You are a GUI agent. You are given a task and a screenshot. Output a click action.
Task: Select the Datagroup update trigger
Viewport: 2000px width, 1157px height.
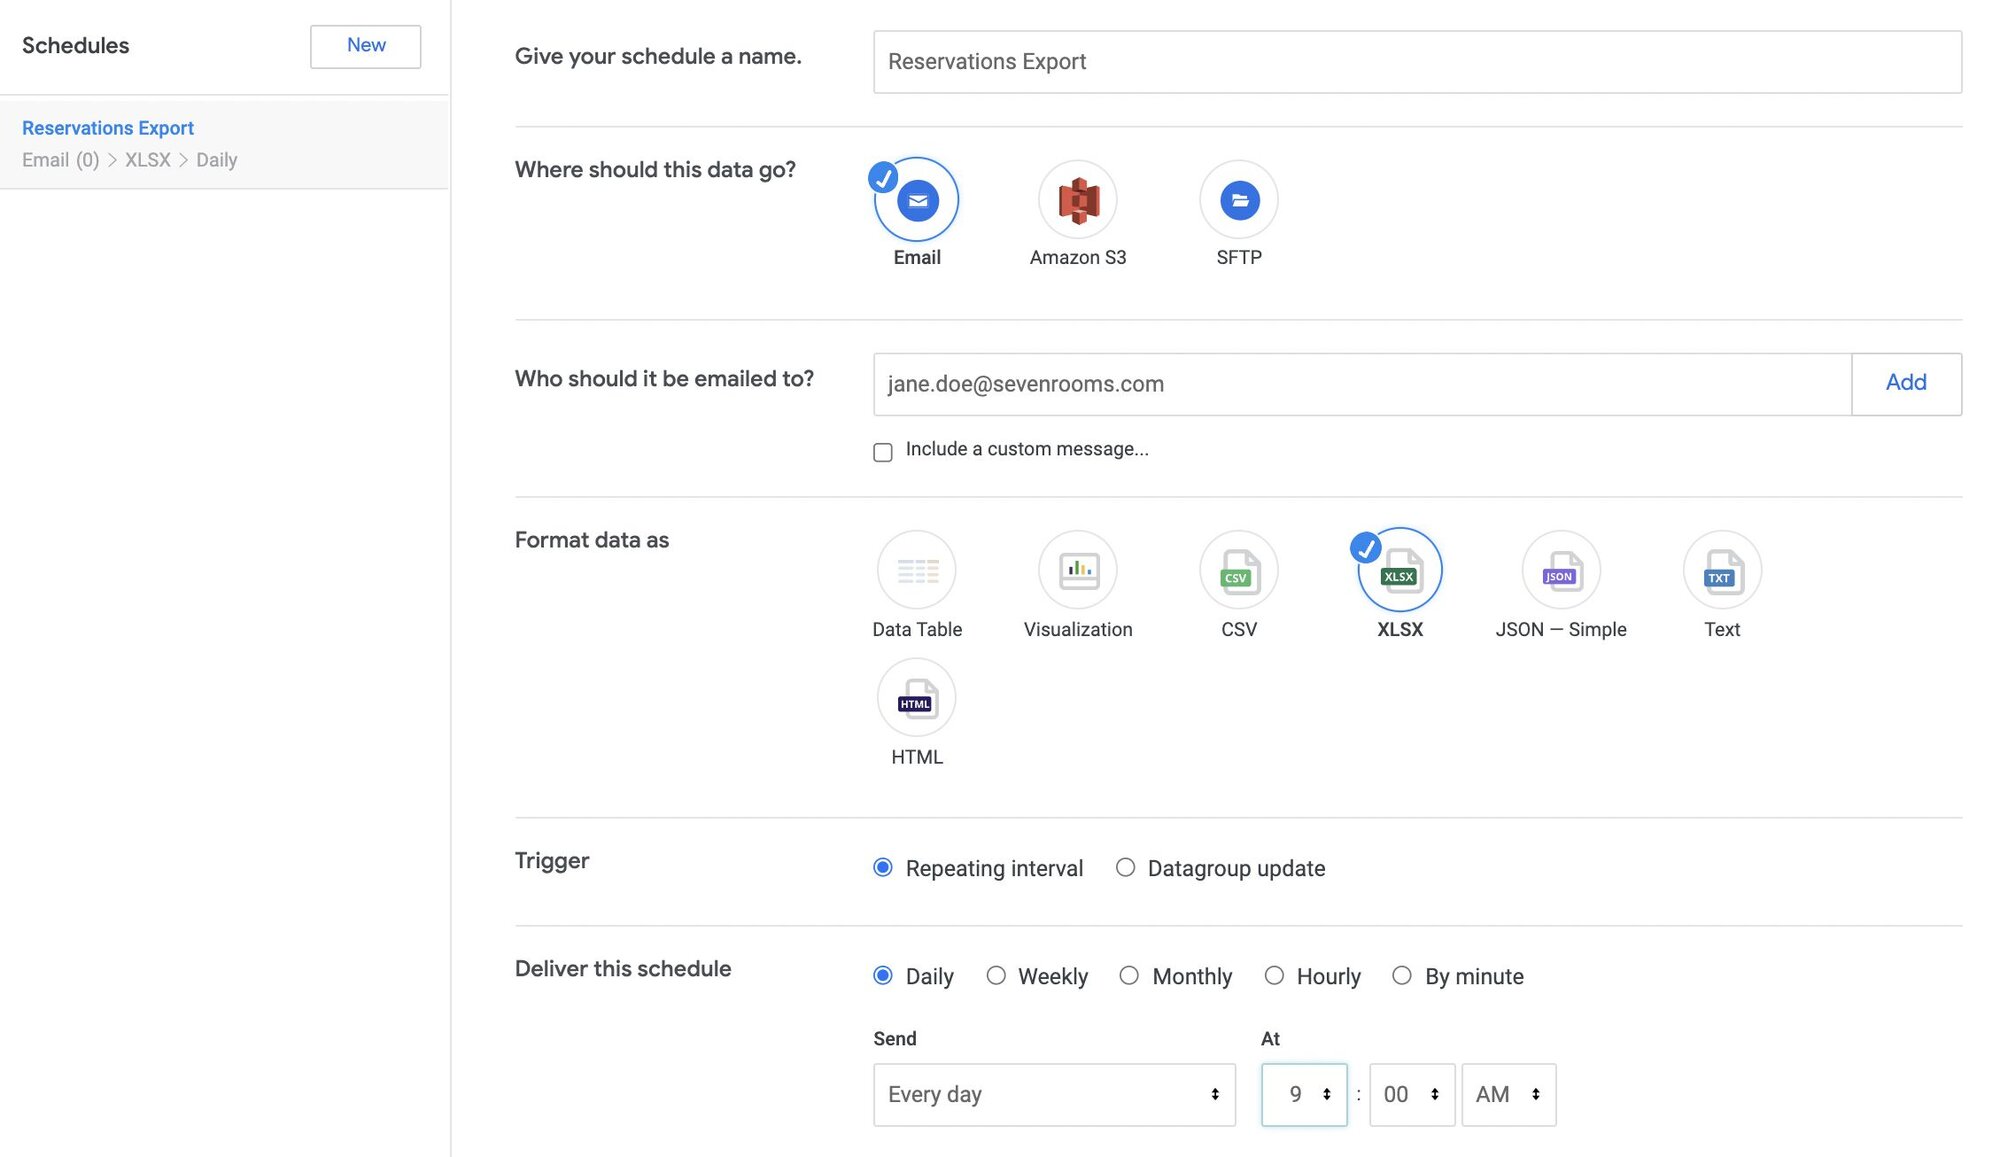click(x=1125, y=868)
